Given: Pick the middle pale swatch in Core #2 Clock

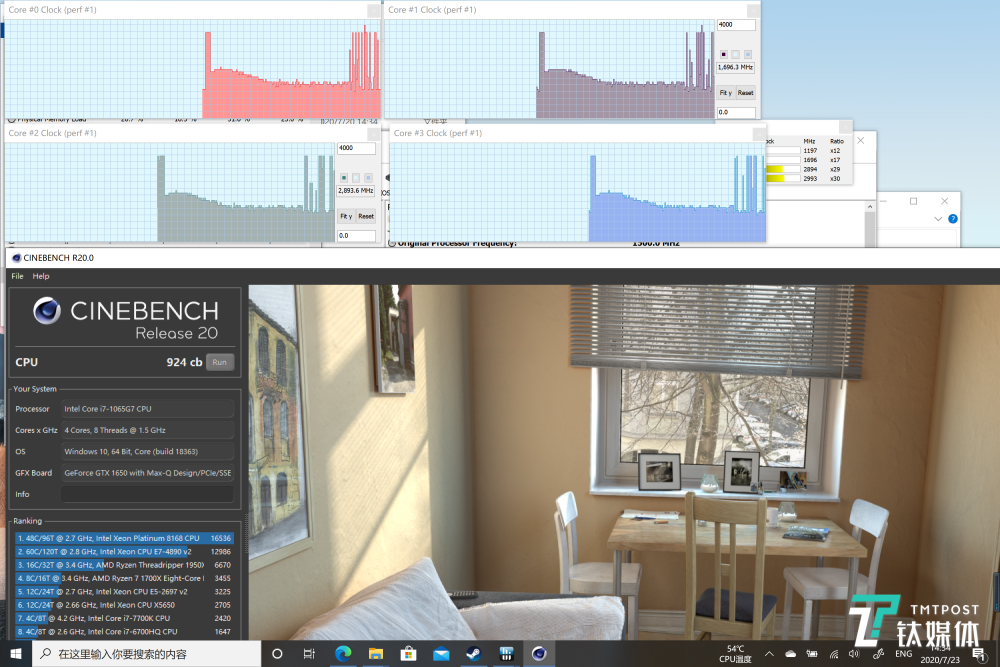Looking at the screenshot, I should [356, 177].
